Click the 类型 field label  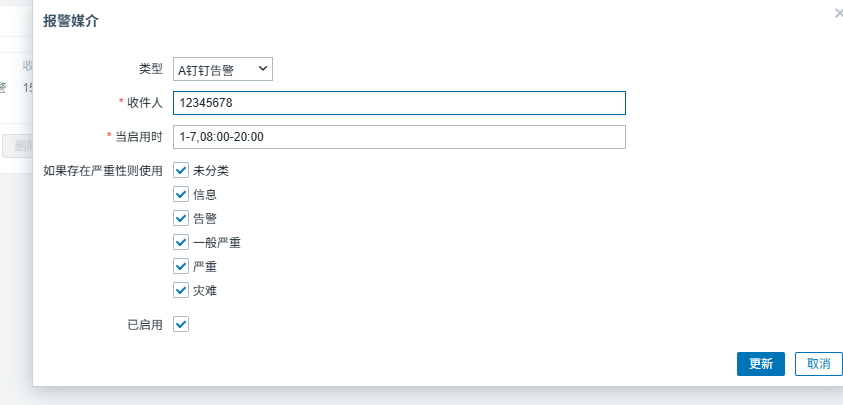(150, 69)
